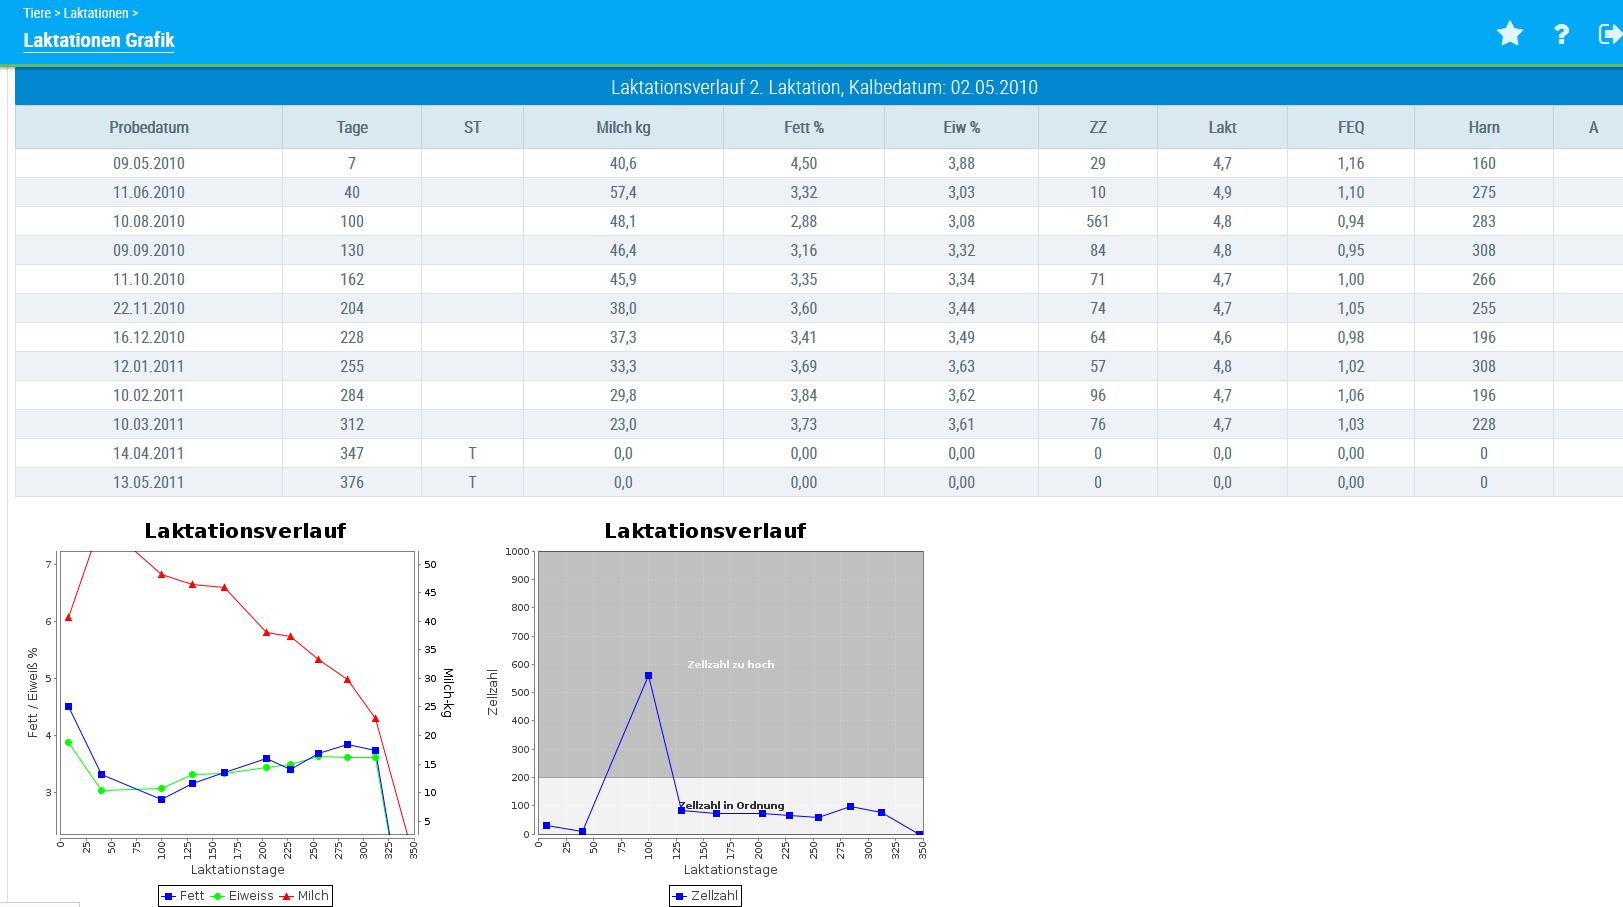Click the 561 cell count peak point
Screen dimensions: 1623x907
pos(648,676)
